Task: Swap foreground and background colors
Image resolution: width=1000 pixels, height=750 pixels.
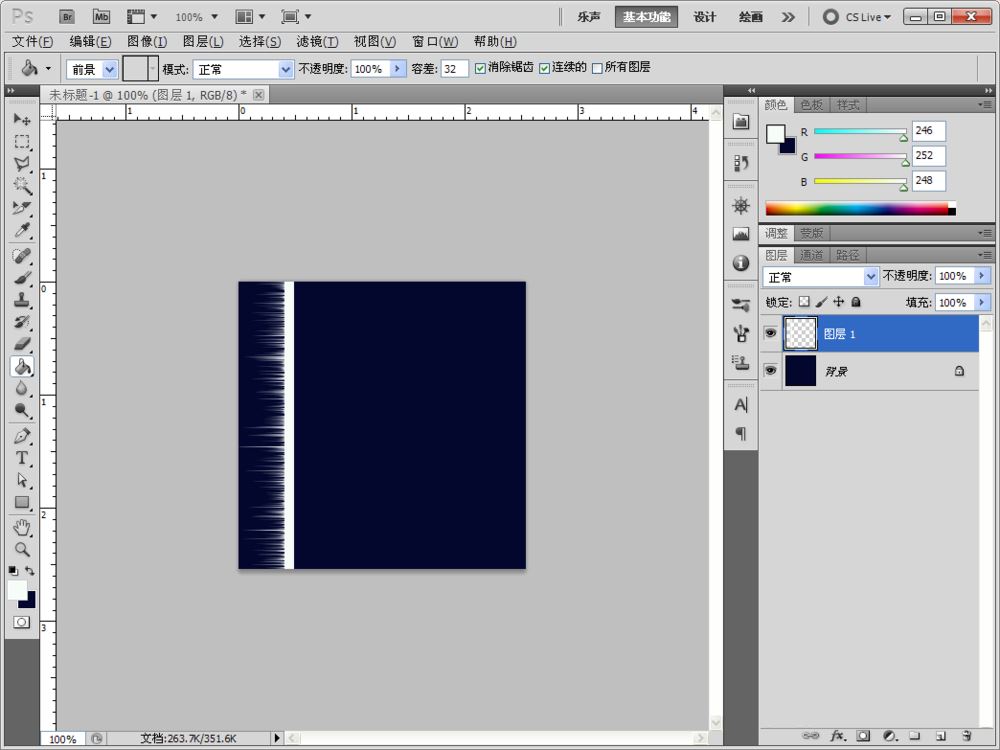Action: [30, 571]
